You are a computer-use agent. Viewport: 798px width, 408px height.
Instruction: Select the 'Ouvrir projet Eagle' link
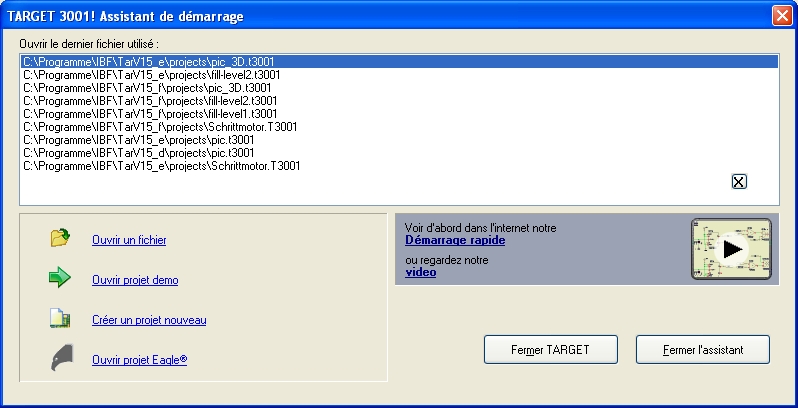(x=139, y=360)
